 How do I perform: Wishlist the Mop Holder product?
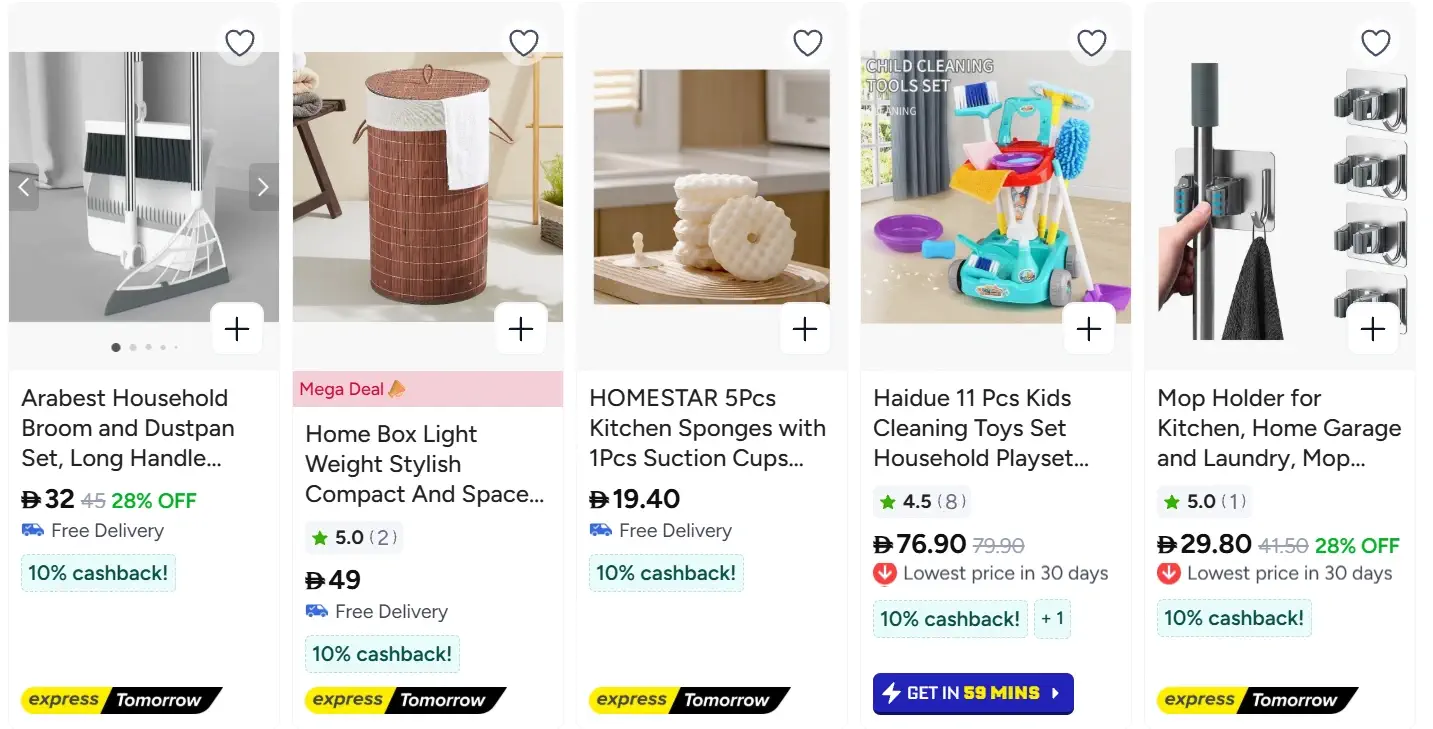[x=1375, y=43]
